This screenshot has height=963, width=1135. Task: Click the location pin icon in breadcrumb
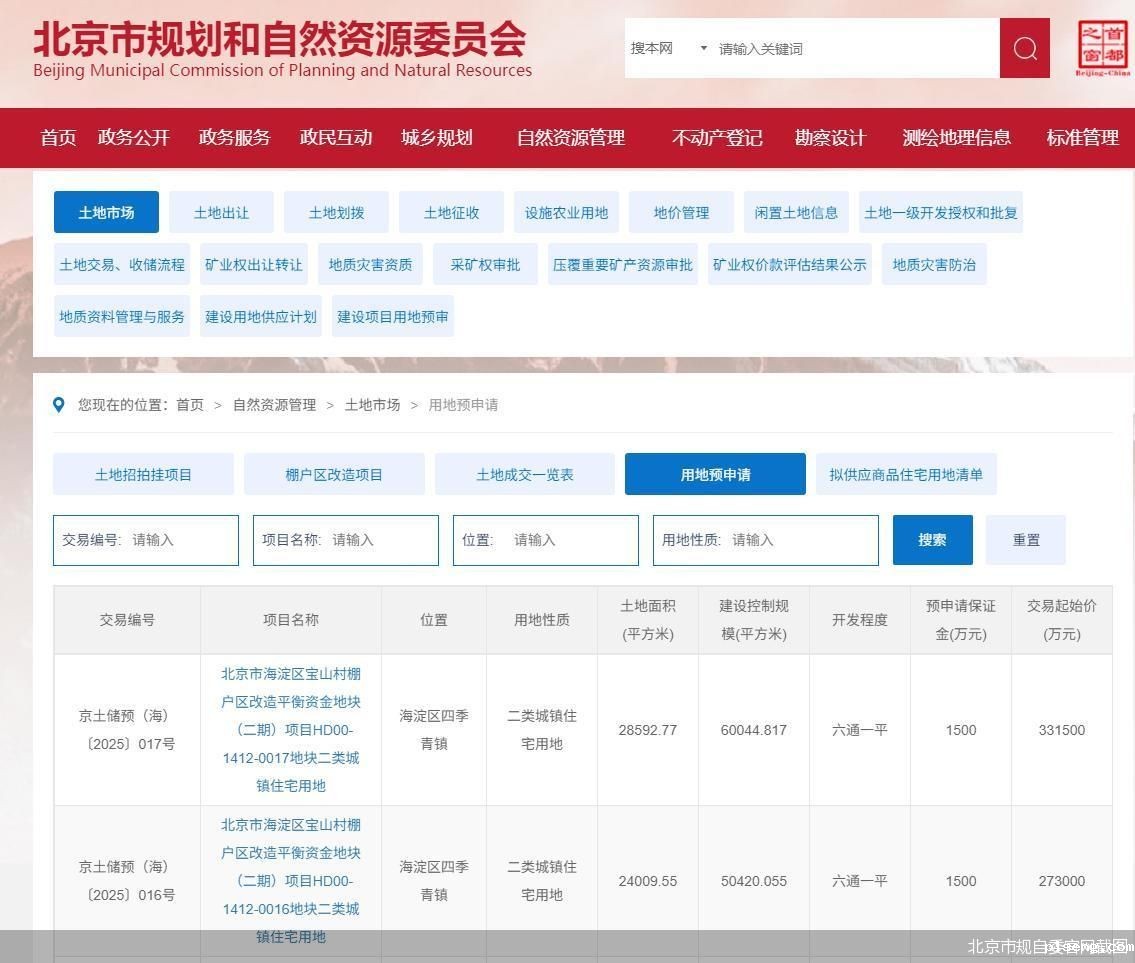coord(58,404)
